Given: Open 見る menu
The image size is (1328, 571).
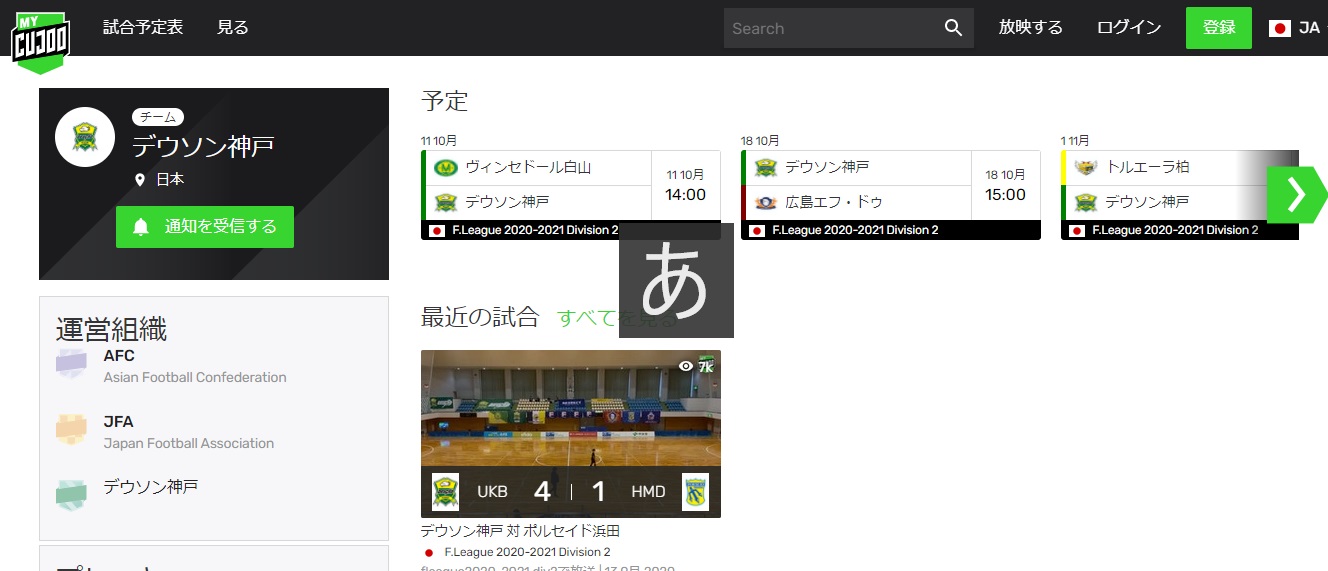Looking at the screenshot, I should pos(233,28).
